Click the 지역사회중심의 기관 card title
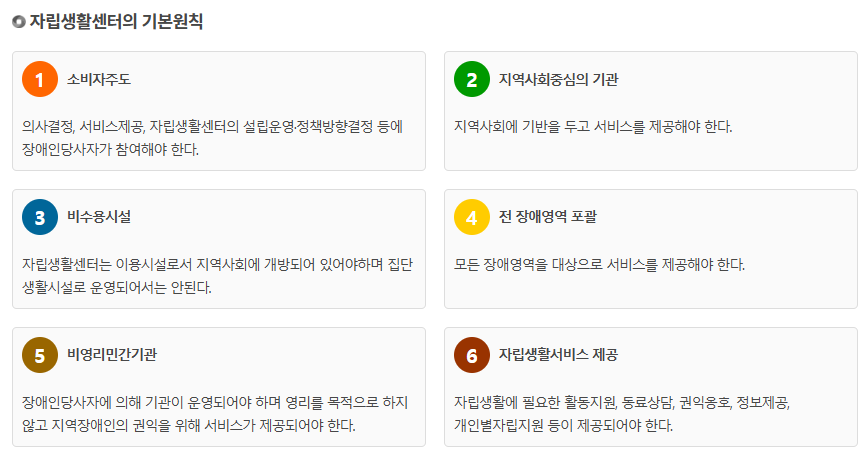This screenshot has width=867, height=458. click(x=558, y=79)
